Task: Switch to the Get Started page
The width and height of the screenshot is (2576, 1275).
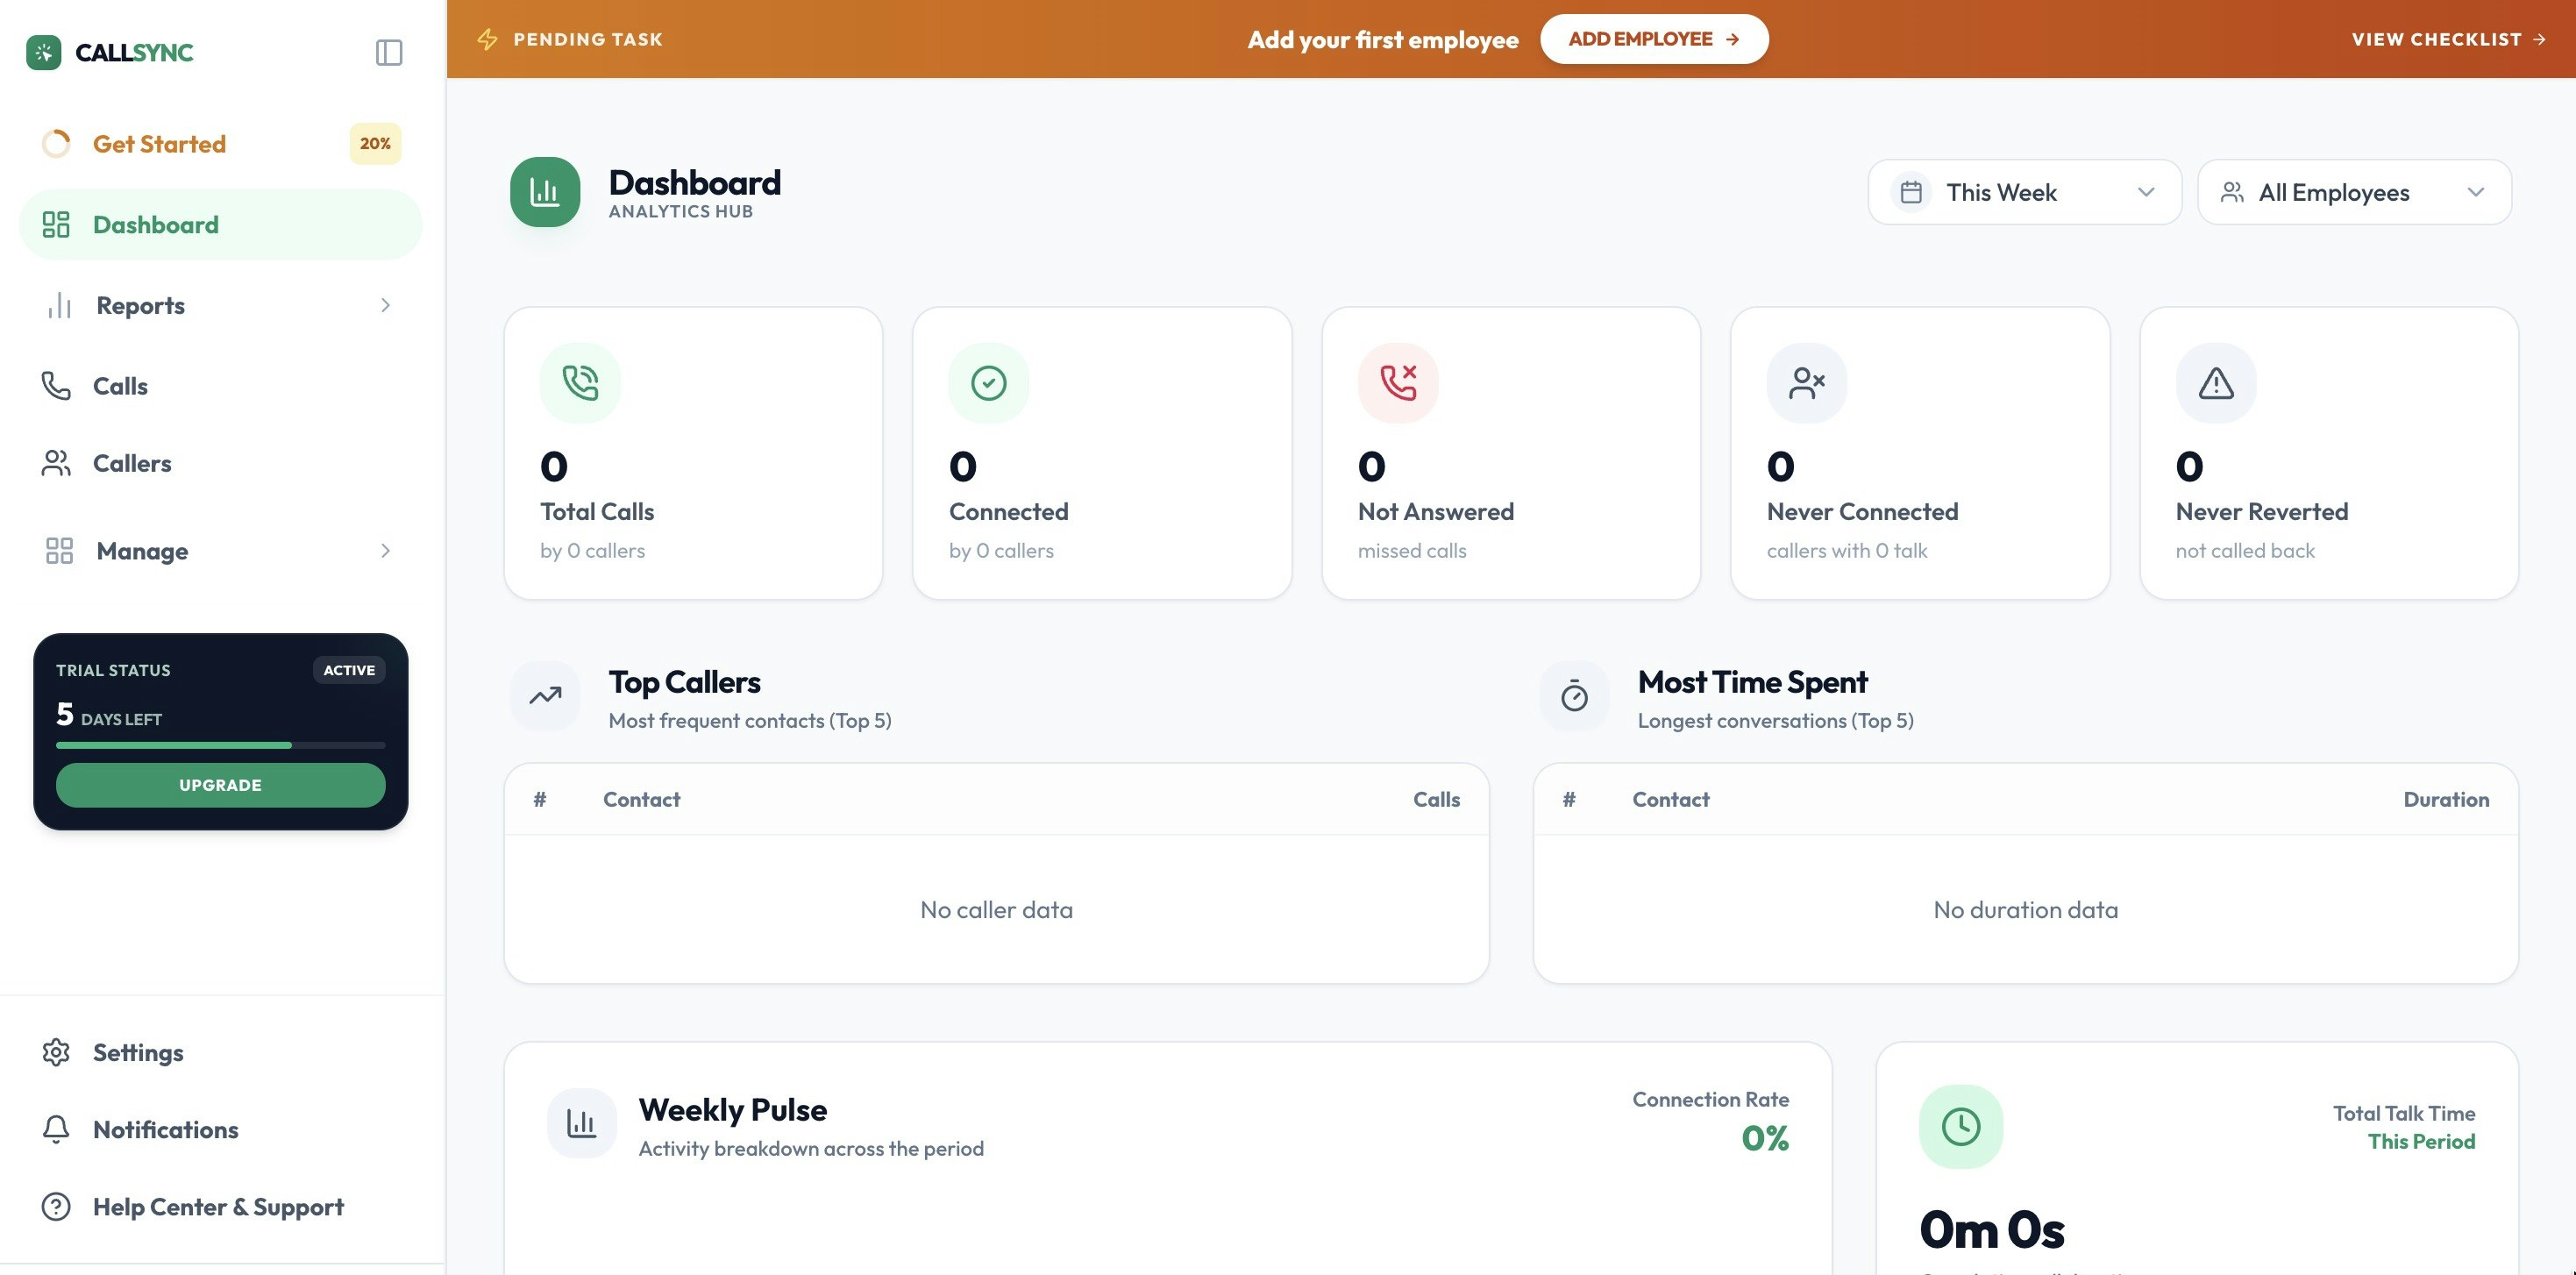Action: (160, 143)
